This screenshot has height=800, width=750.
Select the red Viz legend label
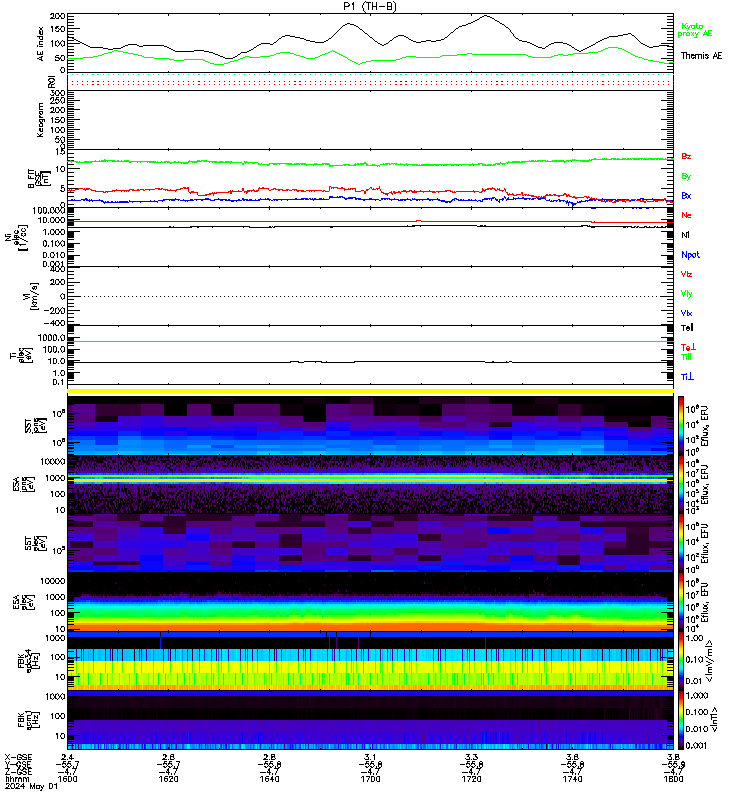click(686, 274)
